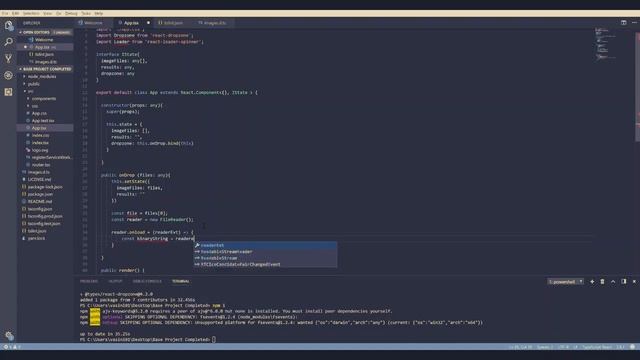
Task: Click the code minimap overview
Action: (605, 45)
